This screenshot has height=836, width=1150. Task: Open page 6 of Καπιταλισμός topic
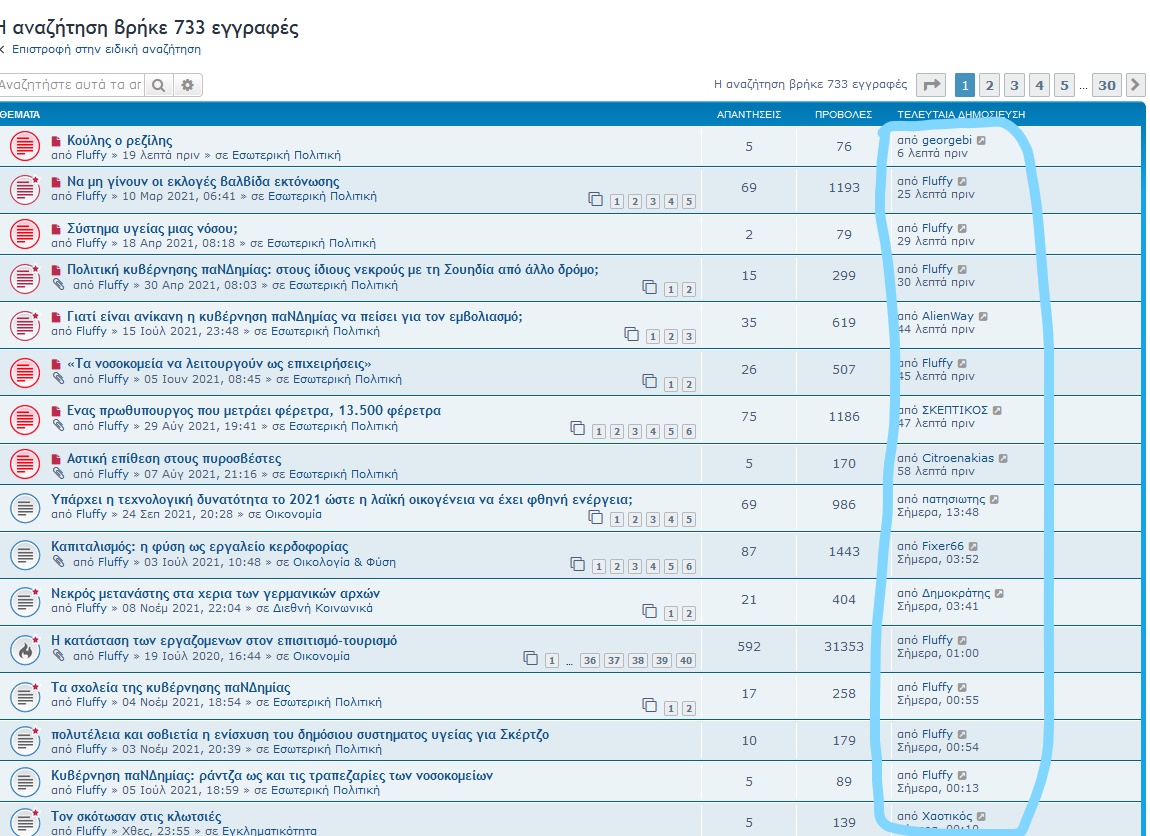(x=689, y=566)
